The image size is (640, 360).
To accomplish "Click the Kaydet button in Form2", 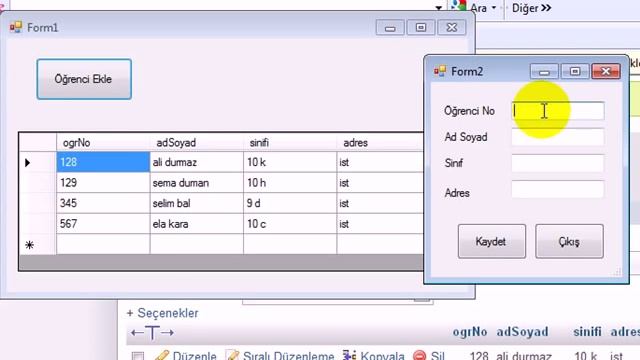I will [491, 241].
